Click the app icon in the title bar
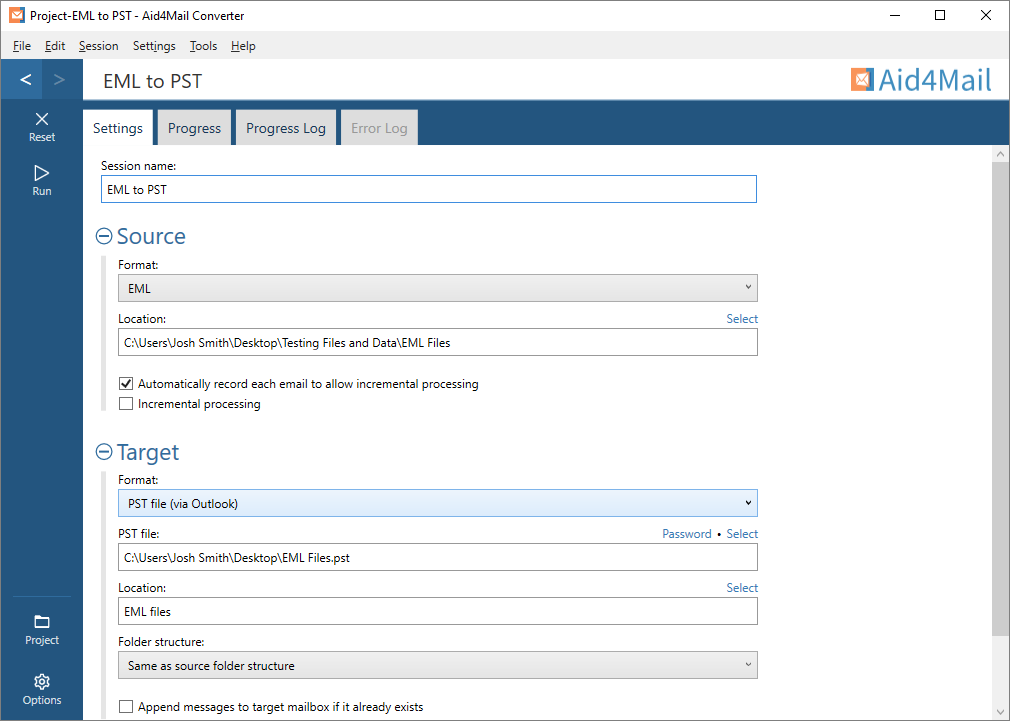1010x721 pixels. click(16, 15)
